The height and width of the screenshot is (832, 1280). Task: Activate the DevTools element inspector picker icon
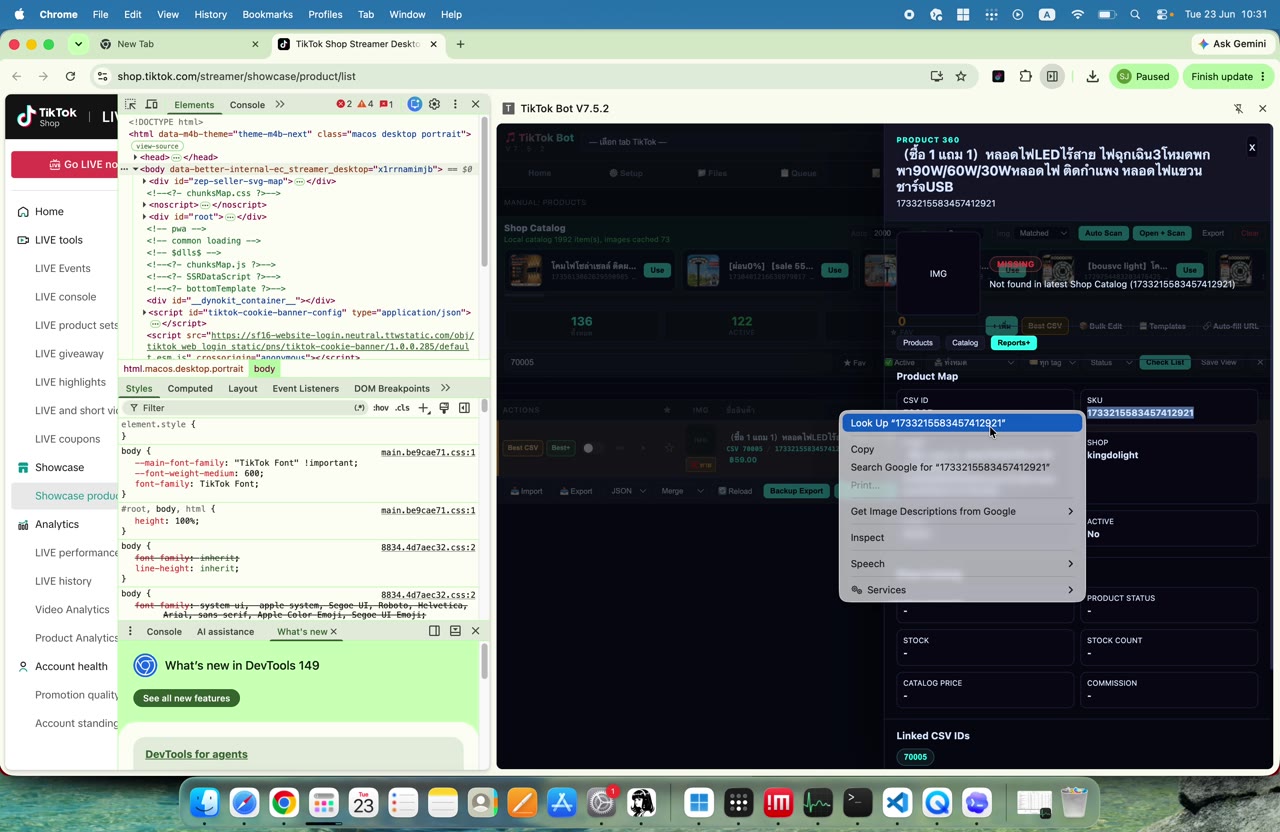point(130,104)
